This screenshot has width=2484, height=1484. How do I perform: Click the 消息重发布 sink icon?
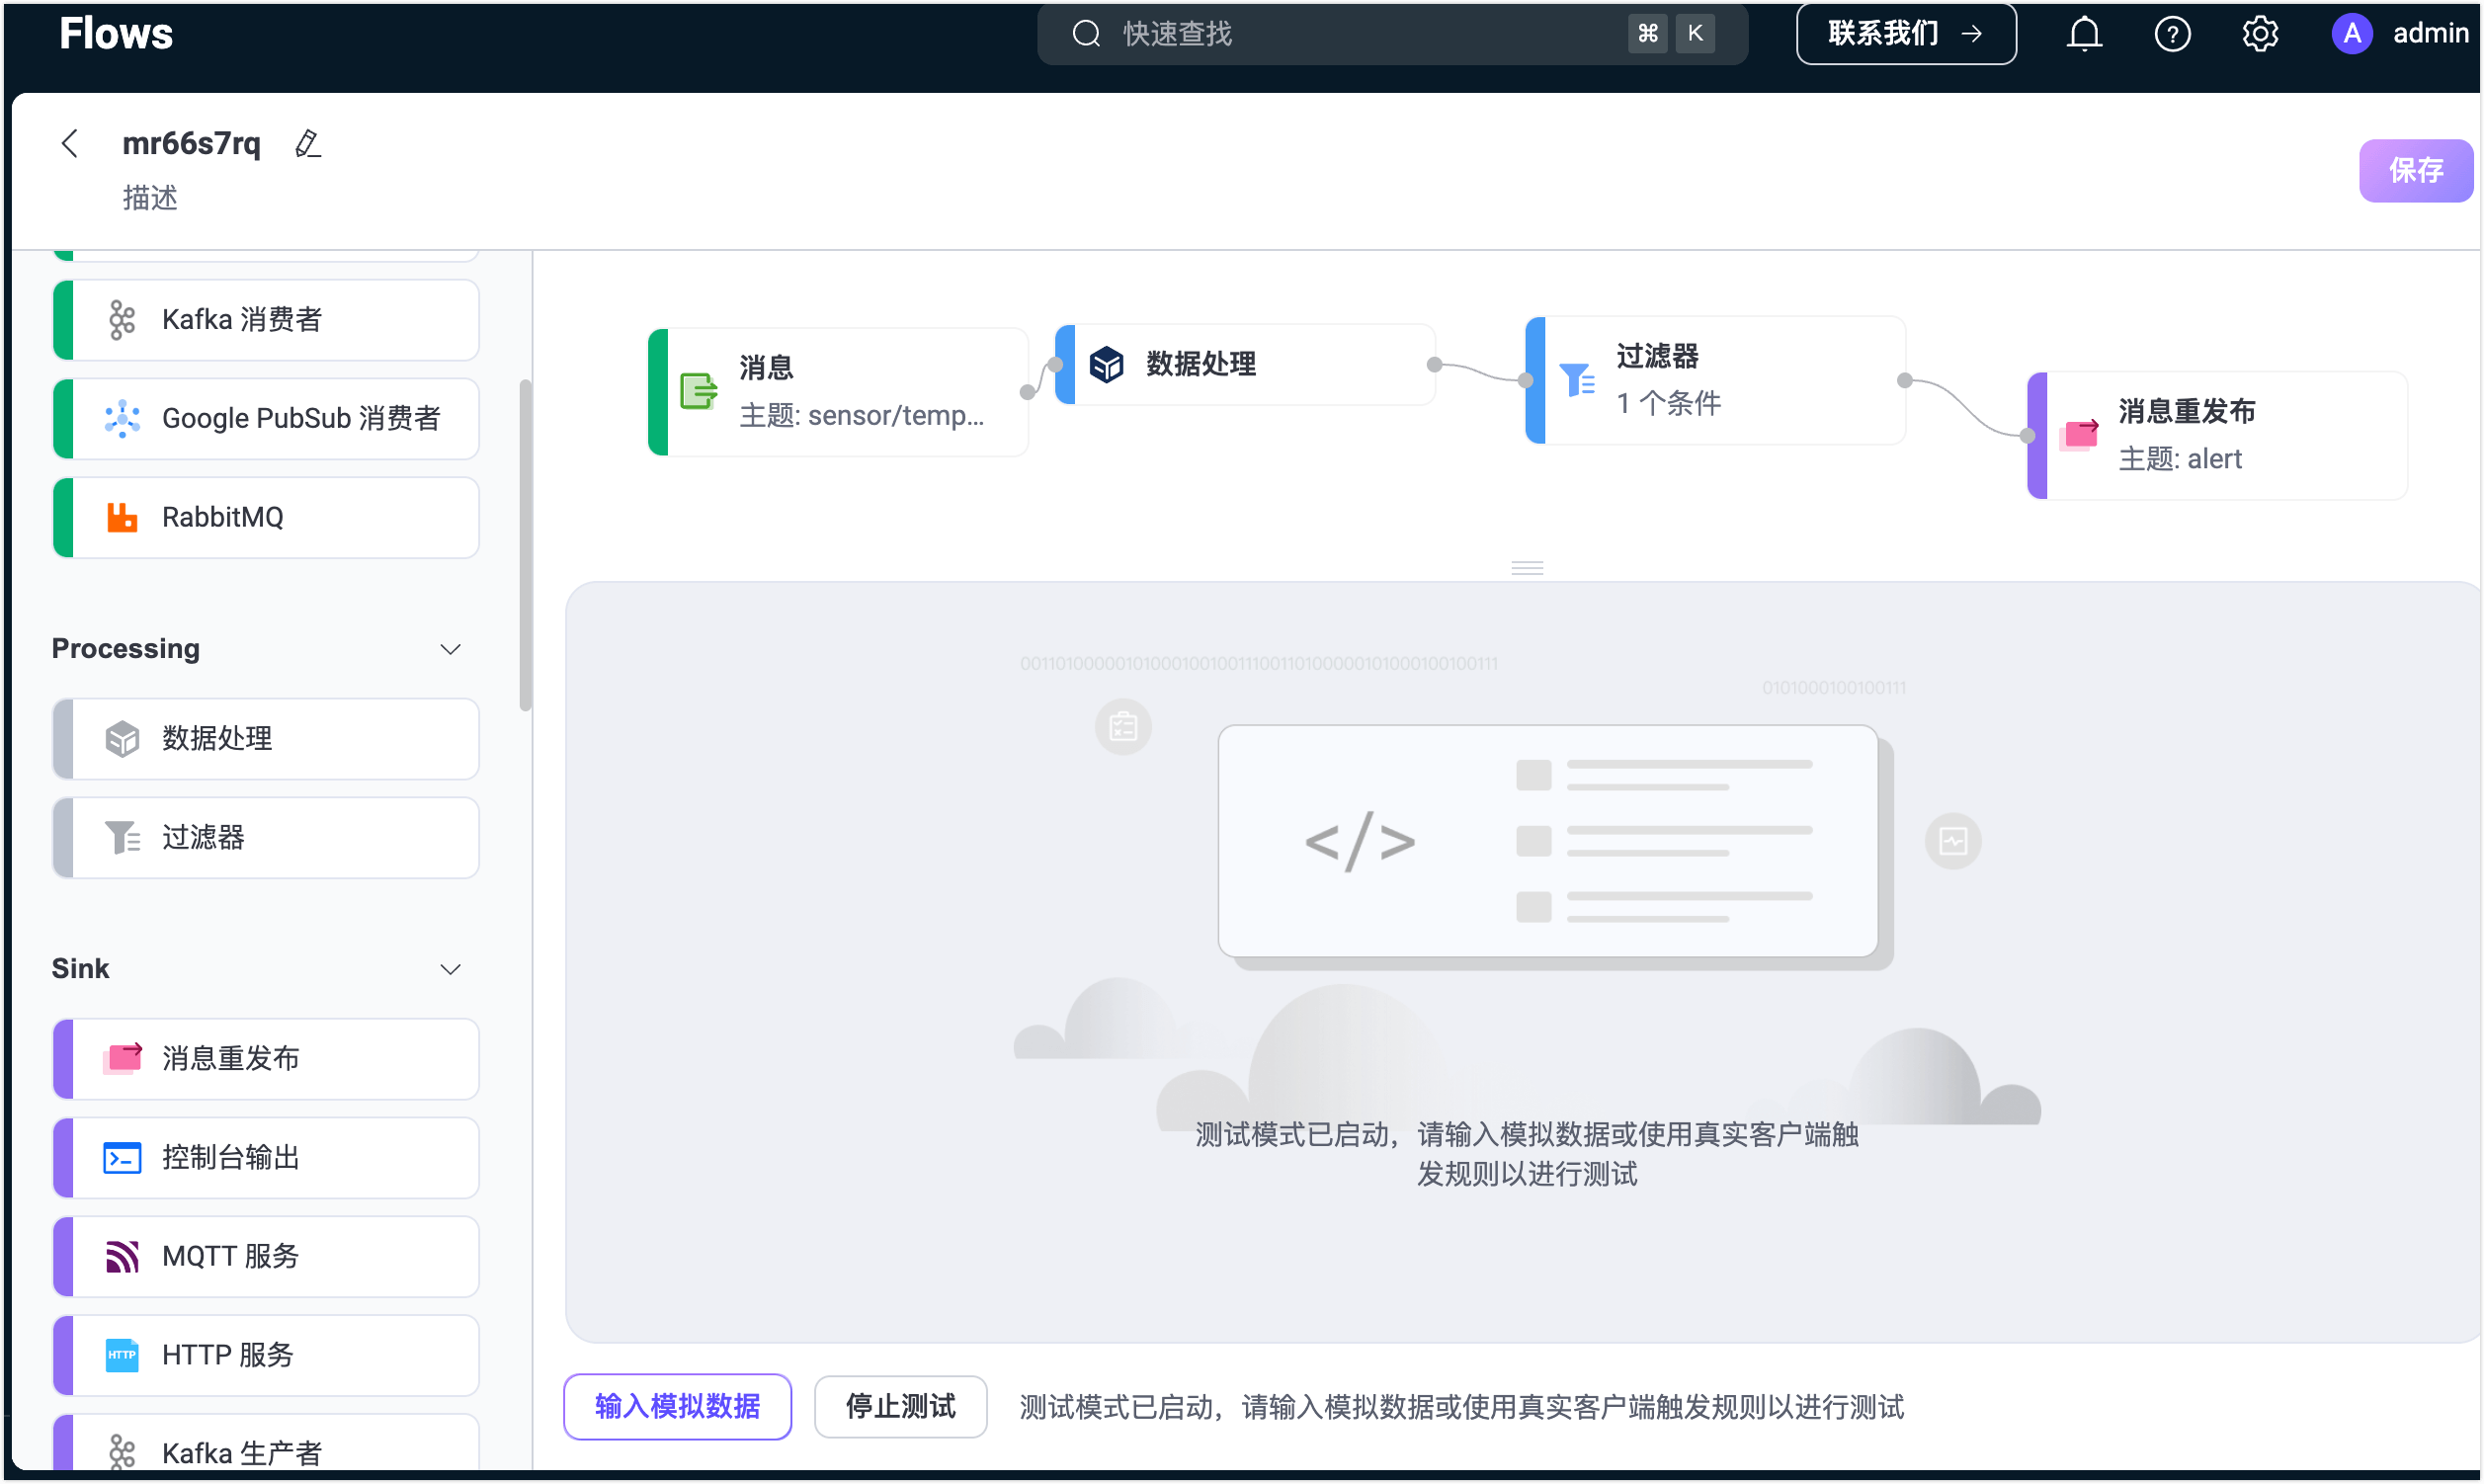[122, 1058]
